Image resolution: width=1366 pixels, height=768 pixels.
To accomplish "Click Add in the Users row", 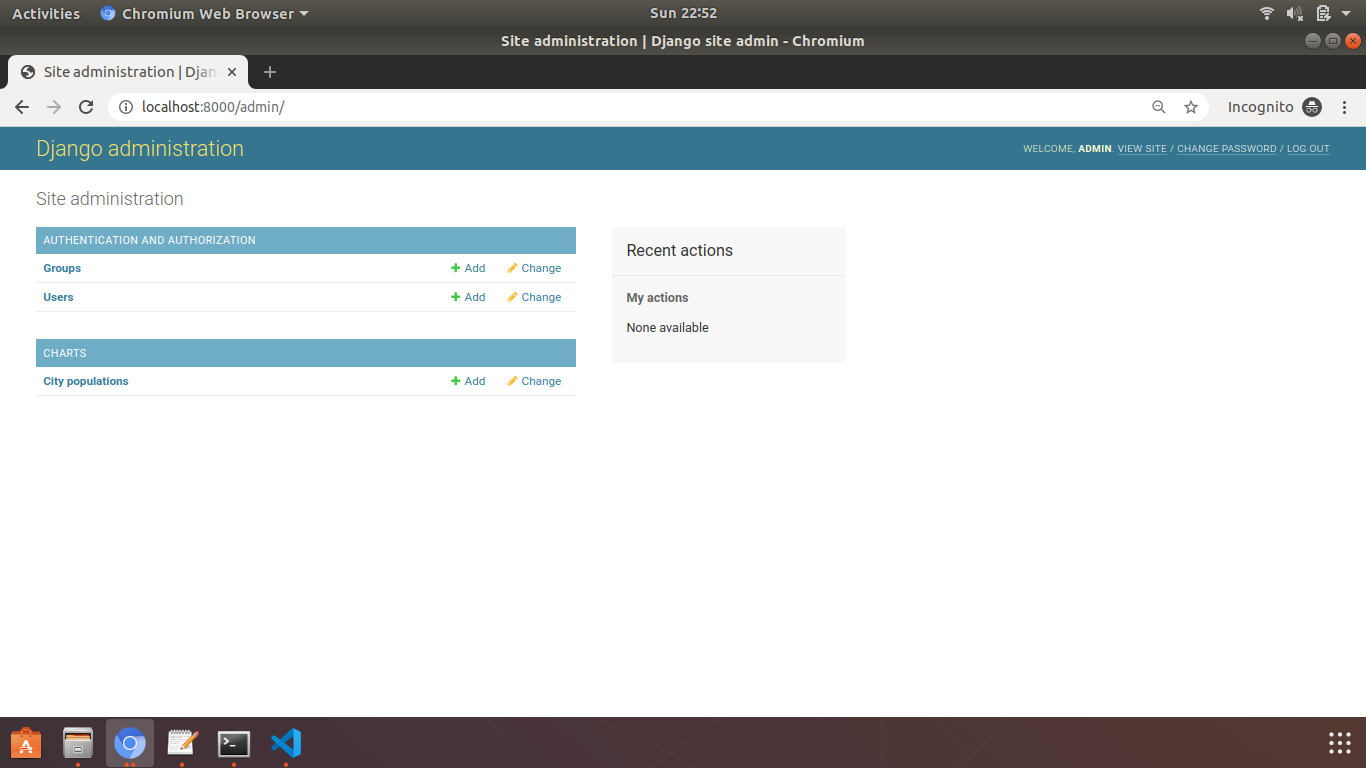I will 468,297.
